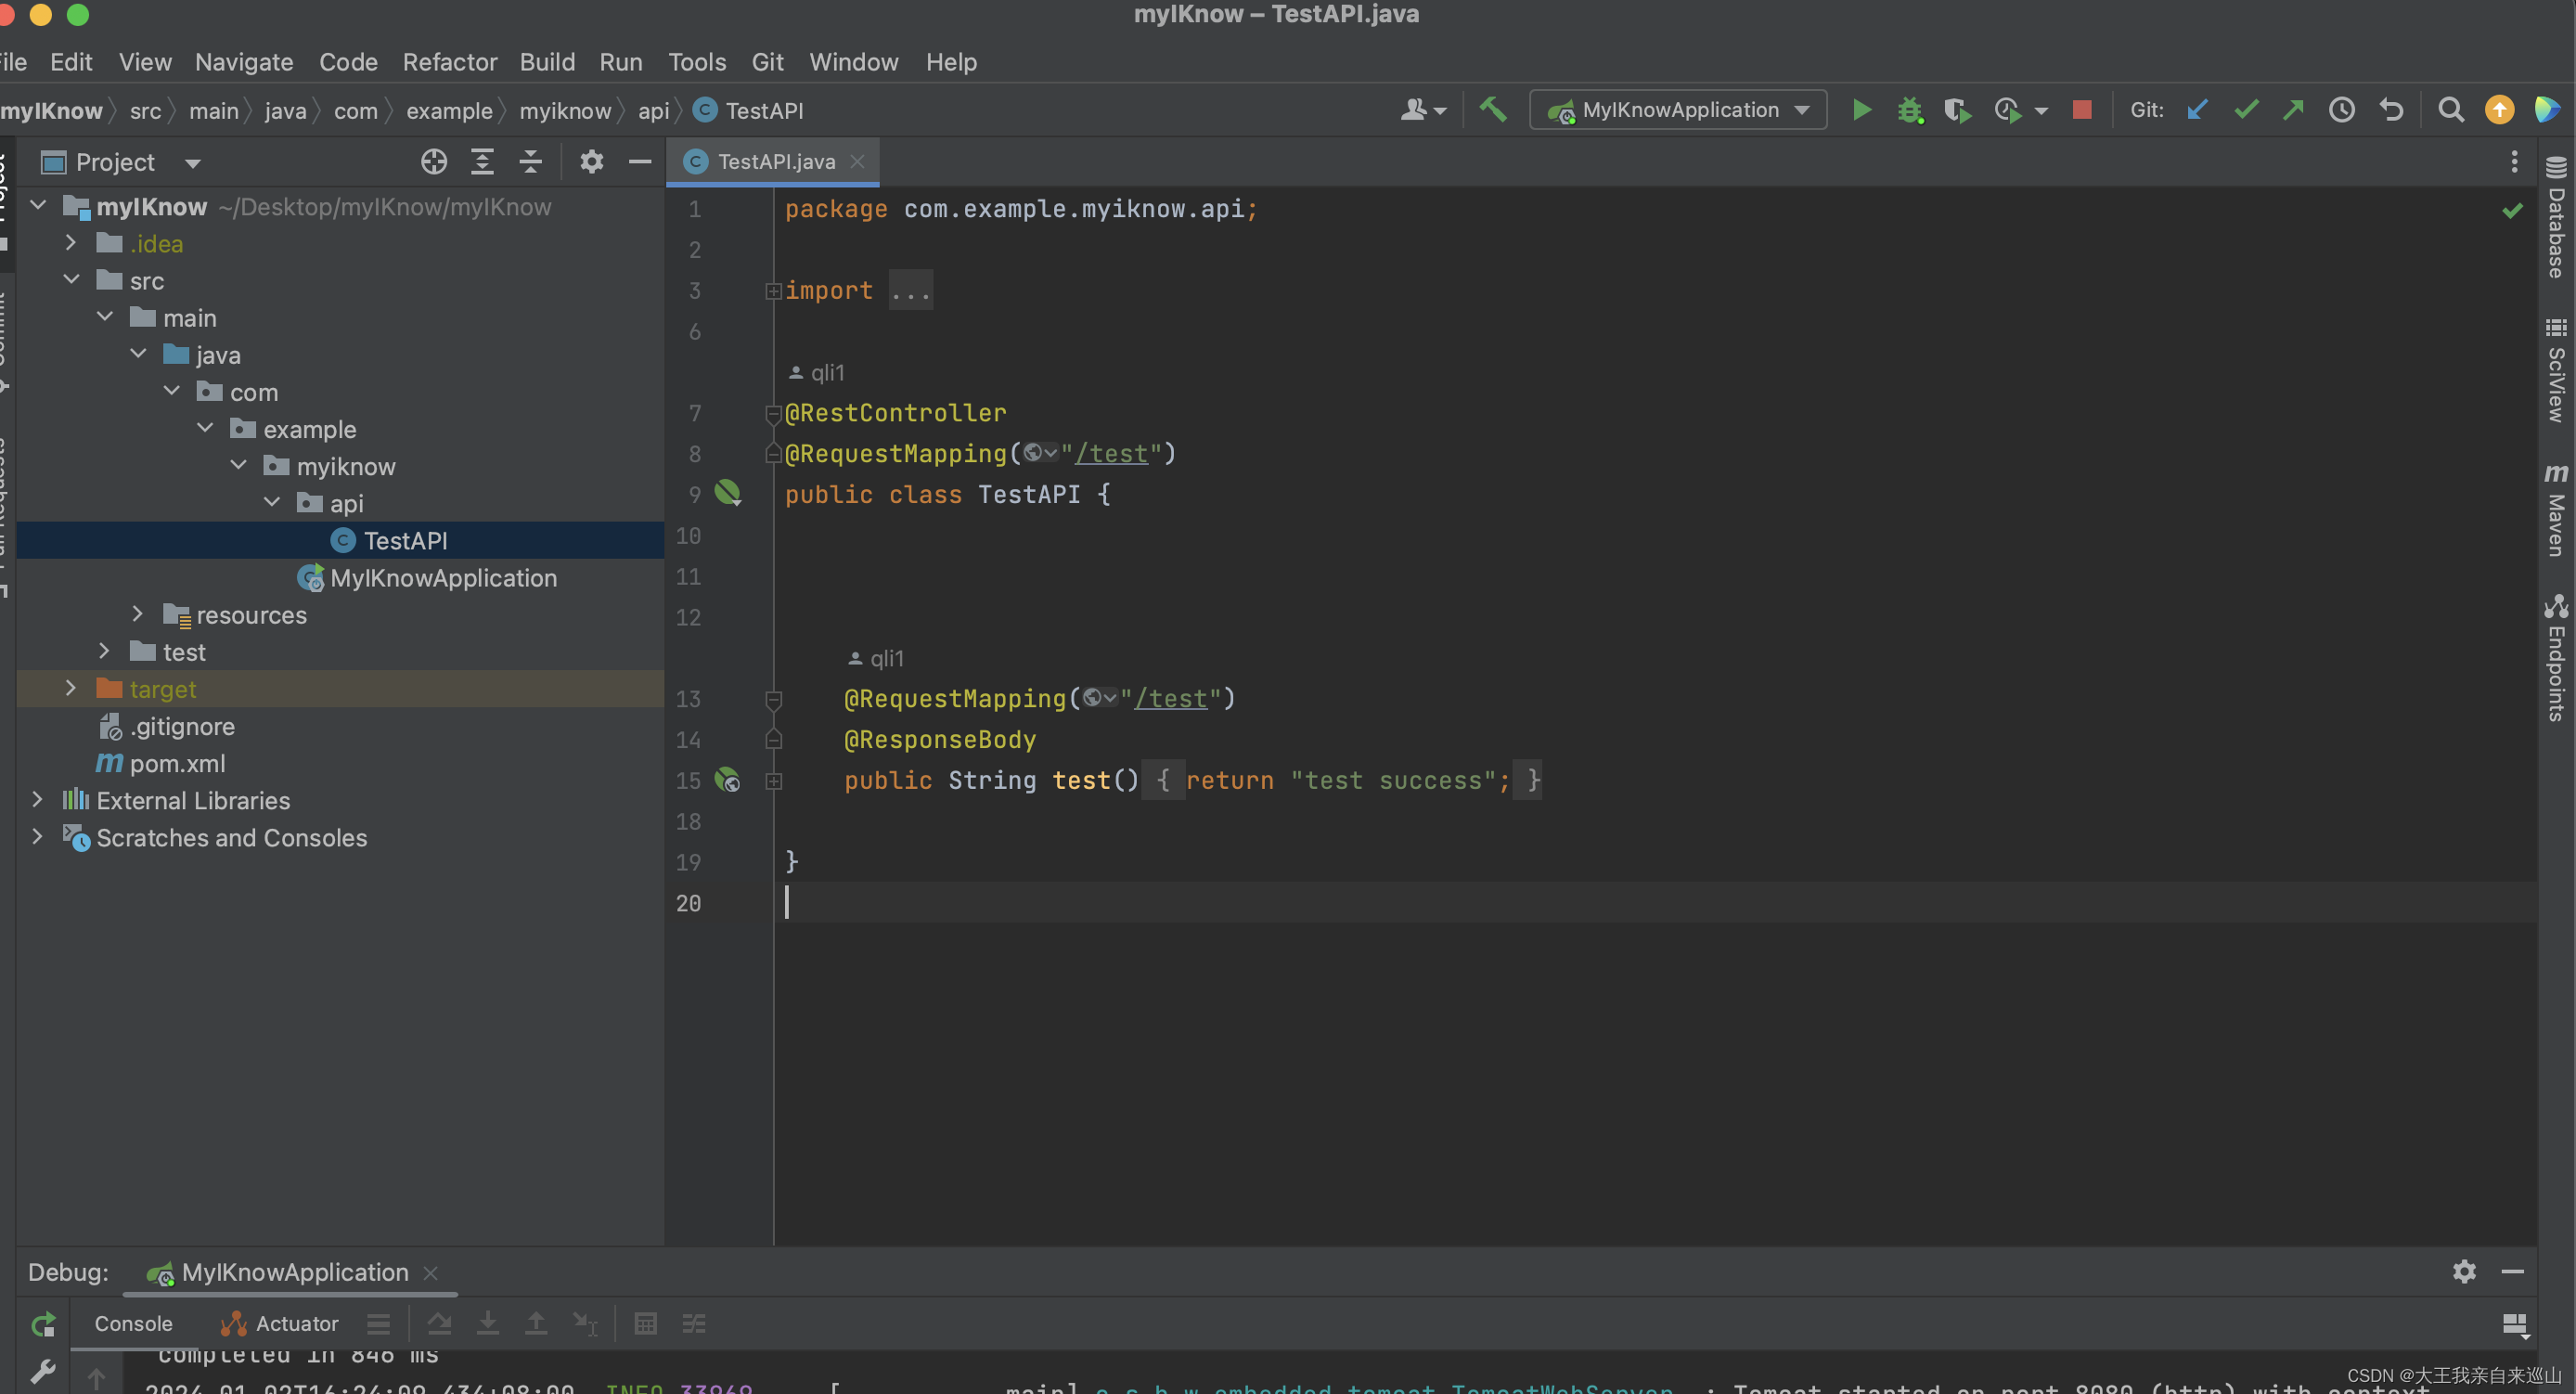Stop the running application with red square
The height and width of the screenshot is (1394, 2576).
(x=2082, y=110)
